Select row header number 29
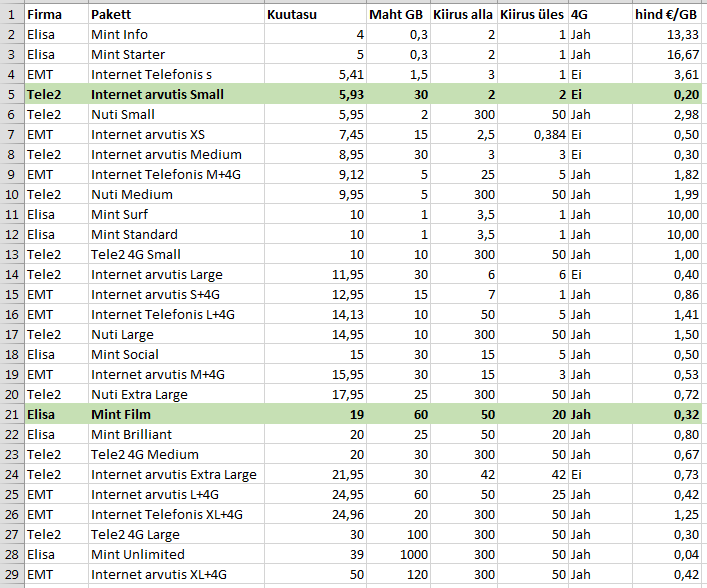This screenshot has height=588, width=707. click(11, 575)
